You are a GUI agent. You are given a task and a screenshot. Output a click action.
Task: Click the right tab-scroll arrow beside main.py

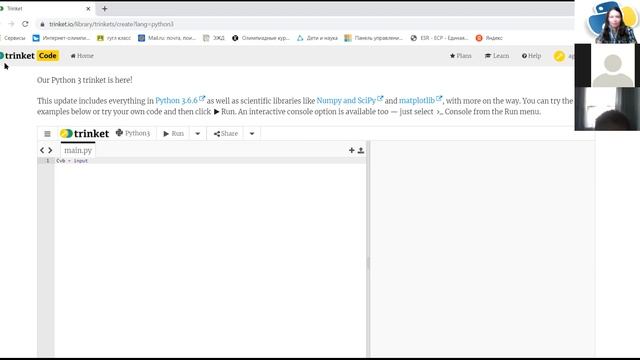[x=50, y=150]
